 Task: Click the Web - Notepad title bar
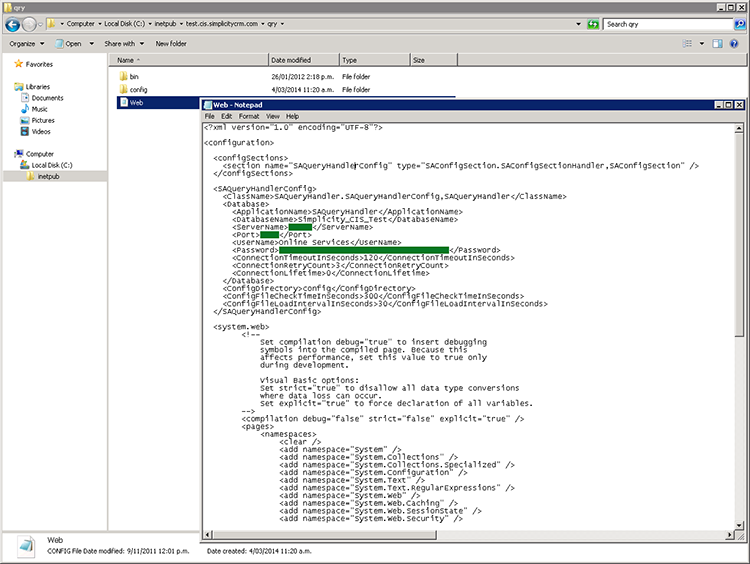[457, 105]
